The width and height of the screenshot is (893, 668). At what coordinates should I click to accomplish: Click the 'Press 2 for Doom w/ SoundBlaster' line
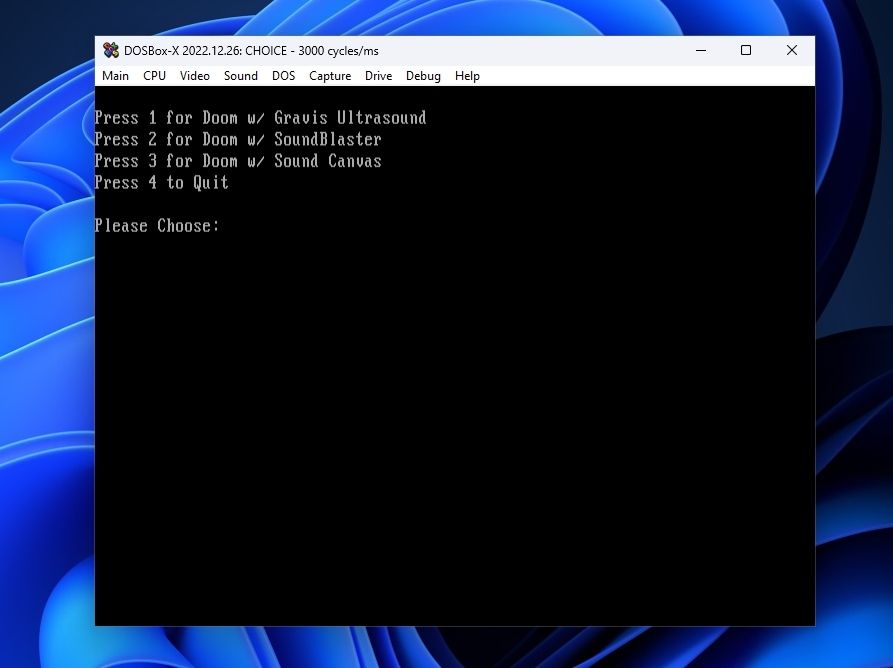(x=238, y=140)
